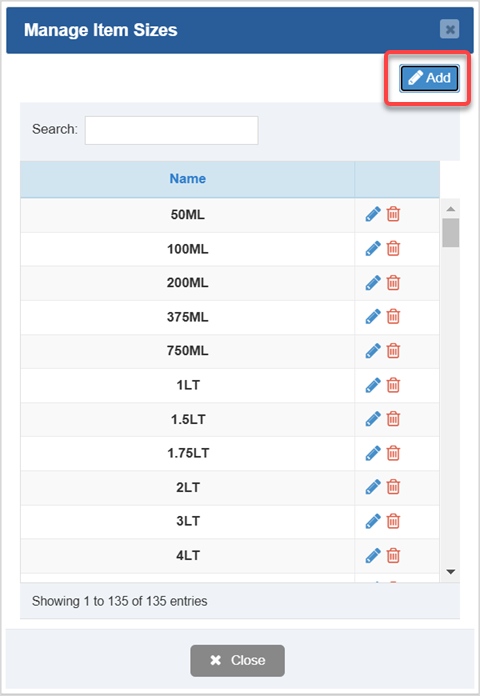Select the 375ML name cell
The height and width of the screenshot is (696, 480).
pos(187,317)
